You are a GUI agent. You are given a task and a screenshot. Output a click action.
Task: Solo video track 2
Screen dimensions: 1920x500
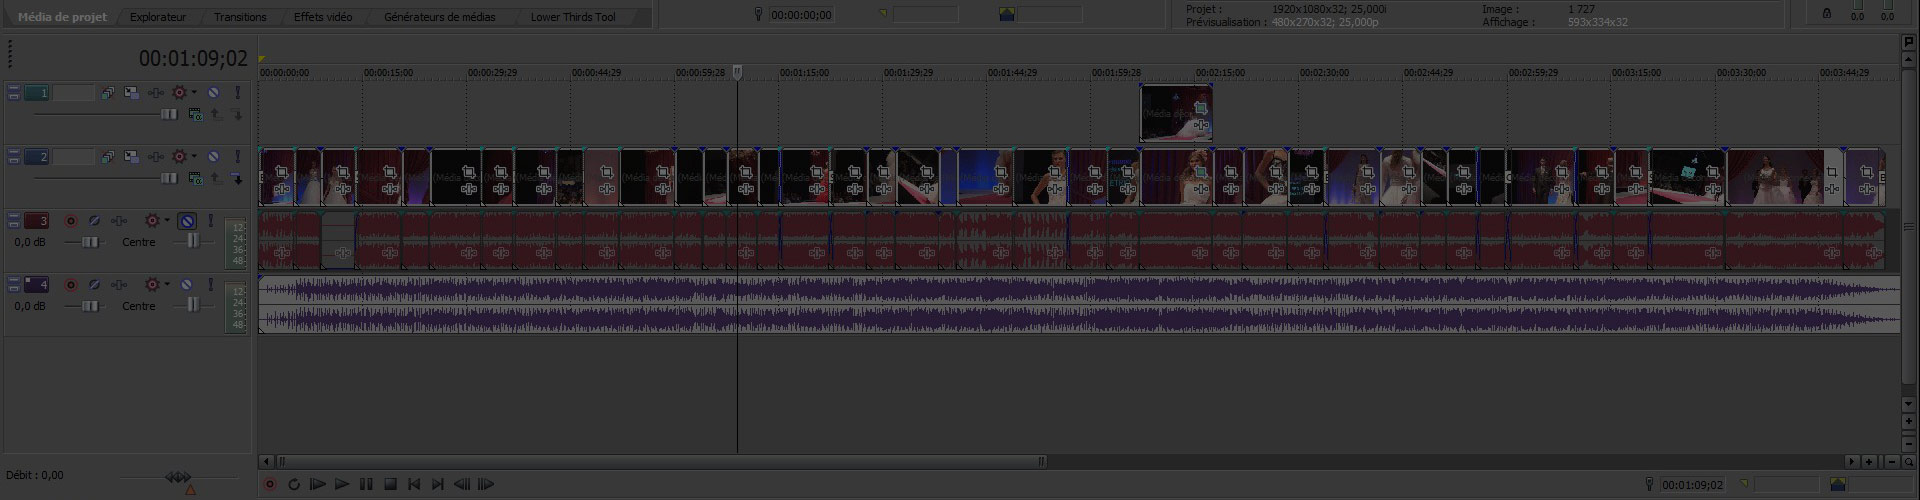point(237,156)
